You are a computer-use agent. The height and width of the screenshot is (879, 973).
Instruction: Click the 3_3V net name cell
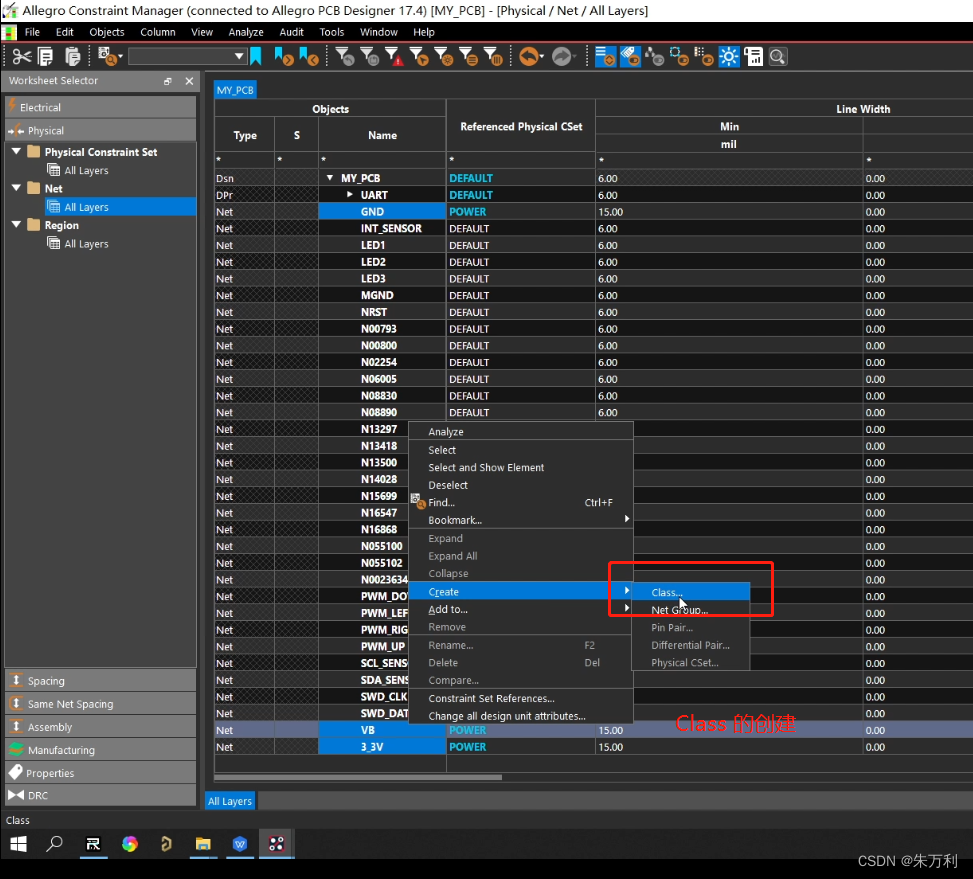382,747
